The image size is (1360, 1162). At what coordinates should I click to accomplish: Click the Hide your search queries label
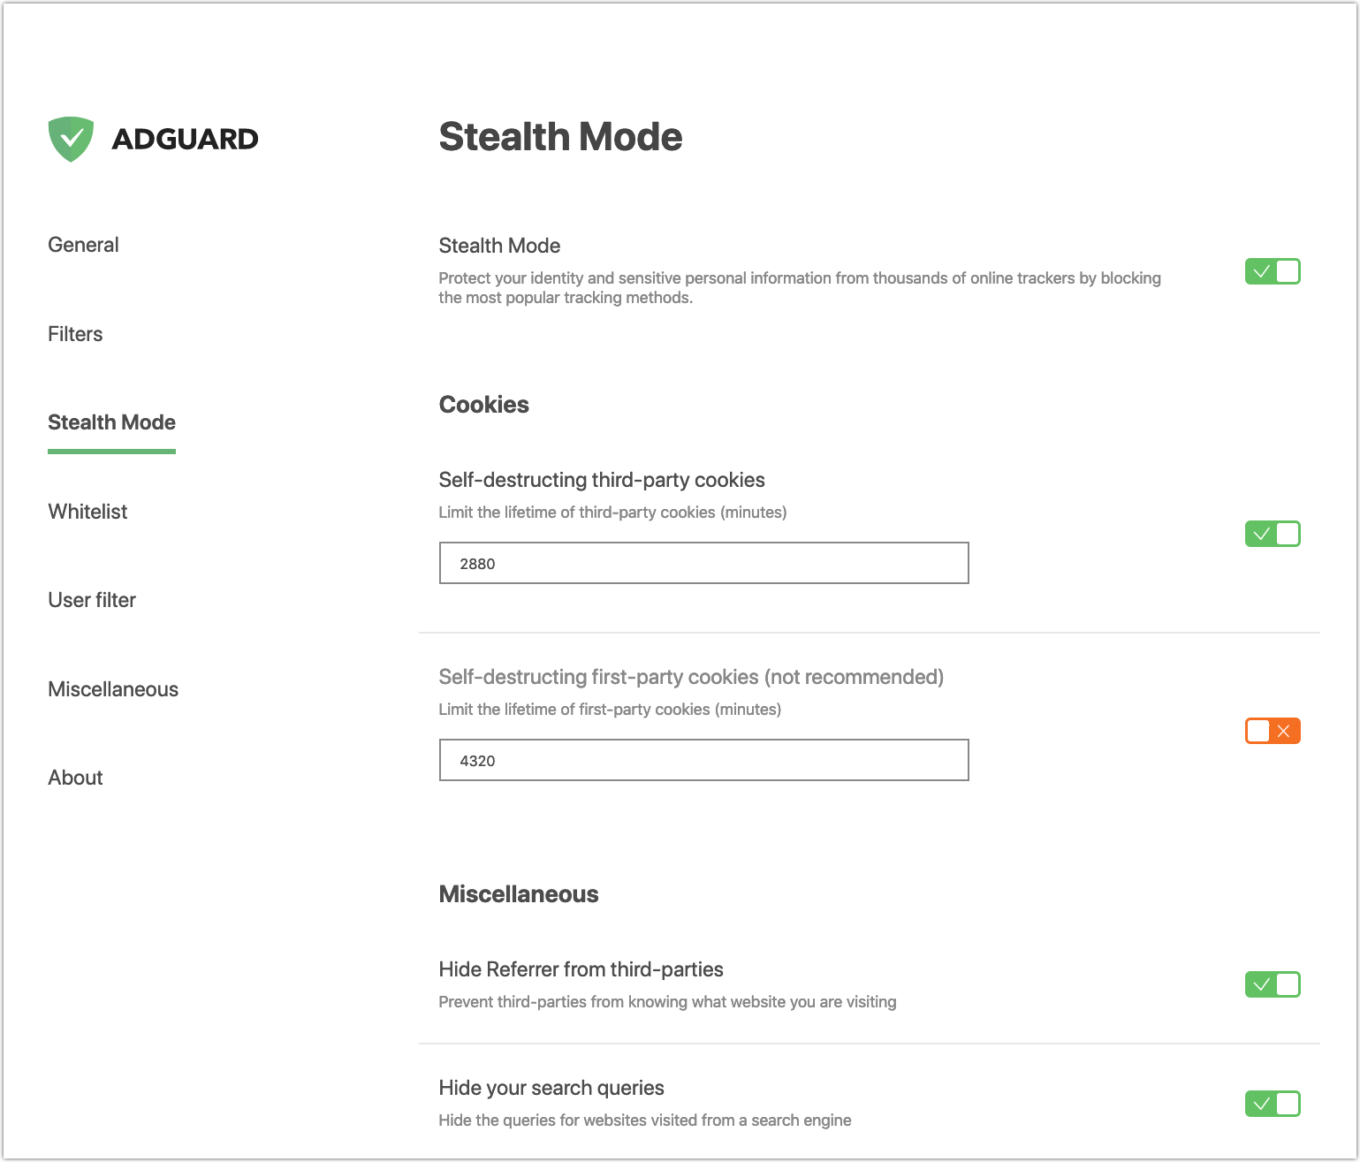(551, 1088)
